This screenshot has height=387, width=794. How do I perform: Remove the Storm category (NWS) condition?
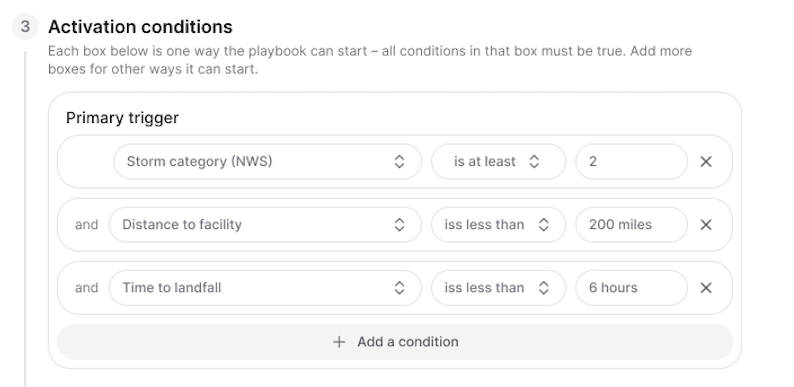pos(706,162)
